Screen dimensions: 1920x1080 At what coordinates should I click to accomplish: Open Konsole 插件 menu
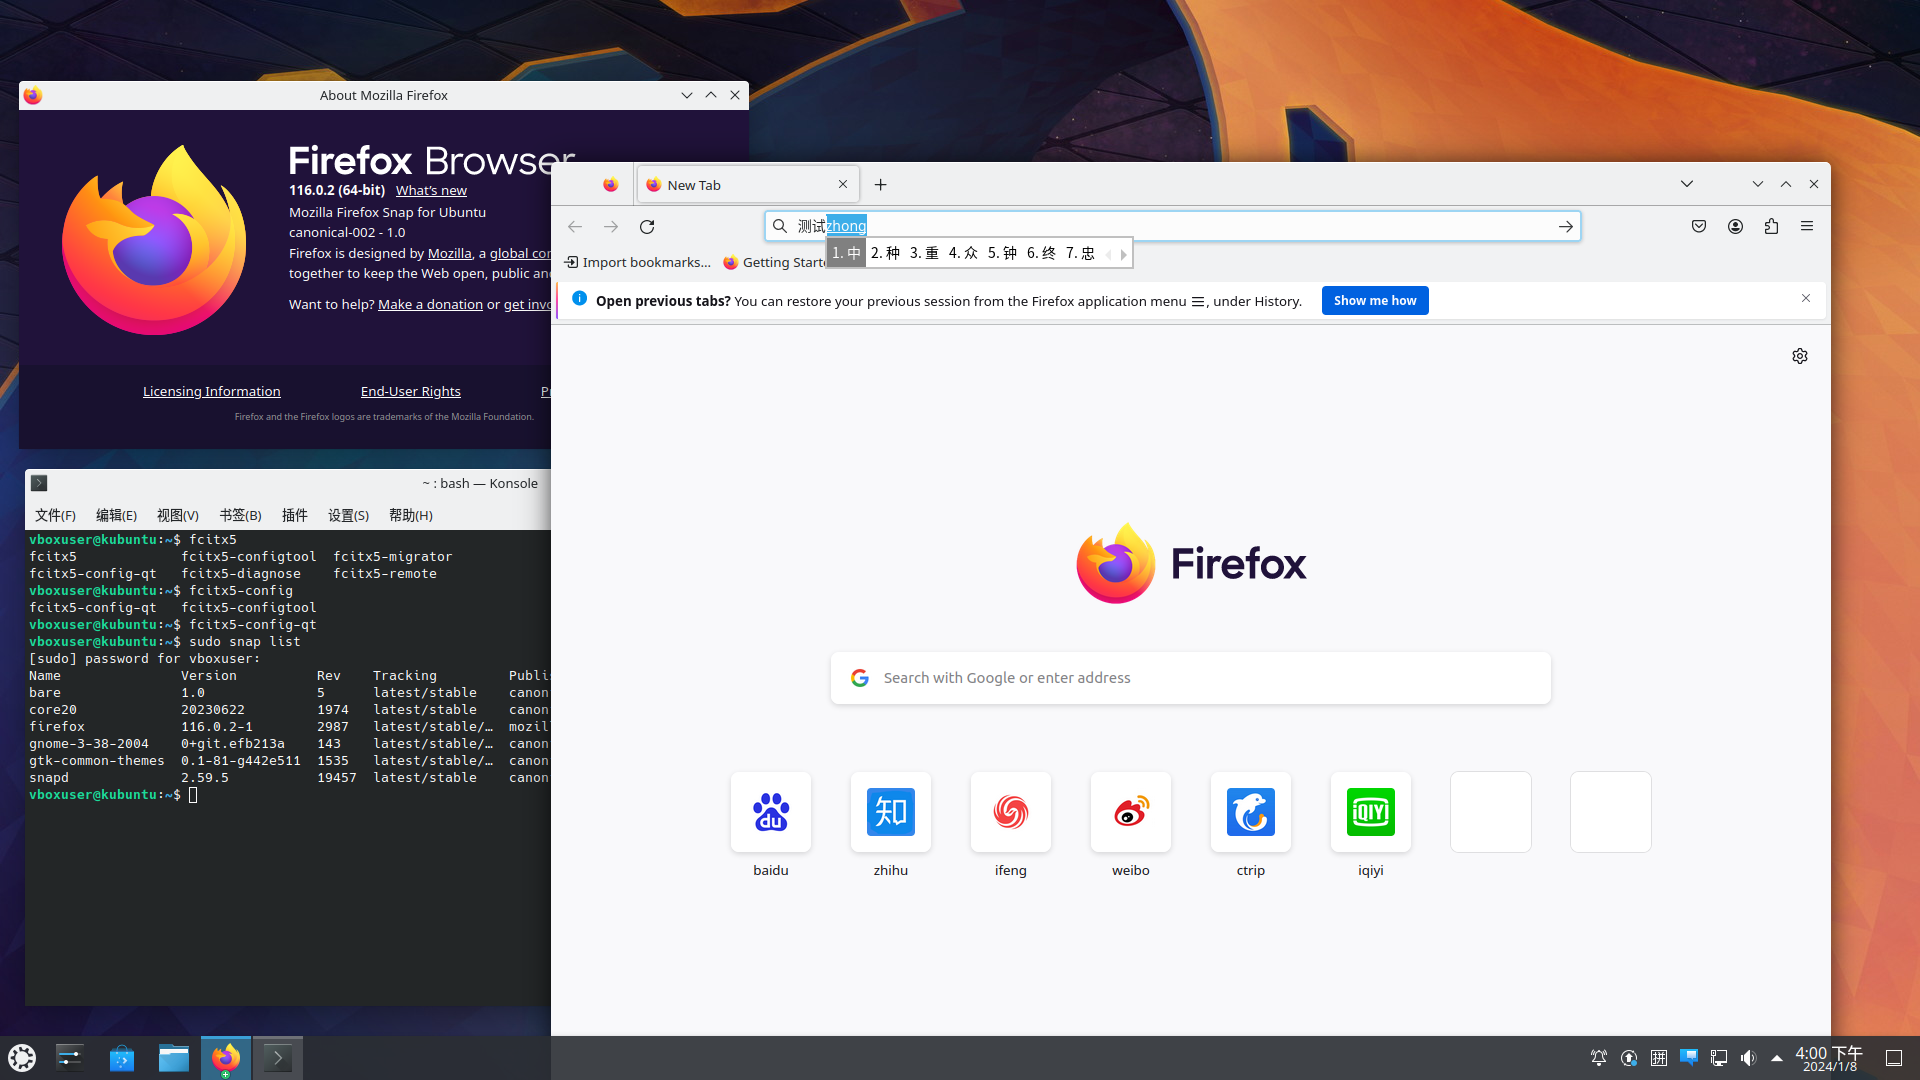tap(294, 516)
